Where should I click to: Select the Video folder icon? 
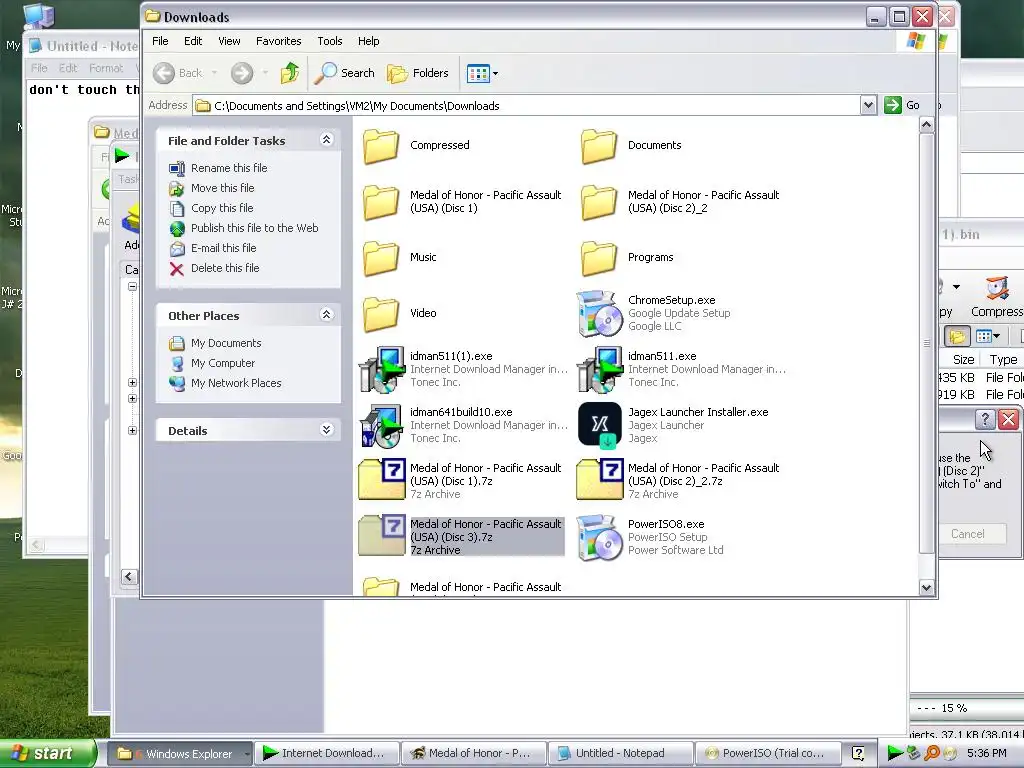(381, 313)
